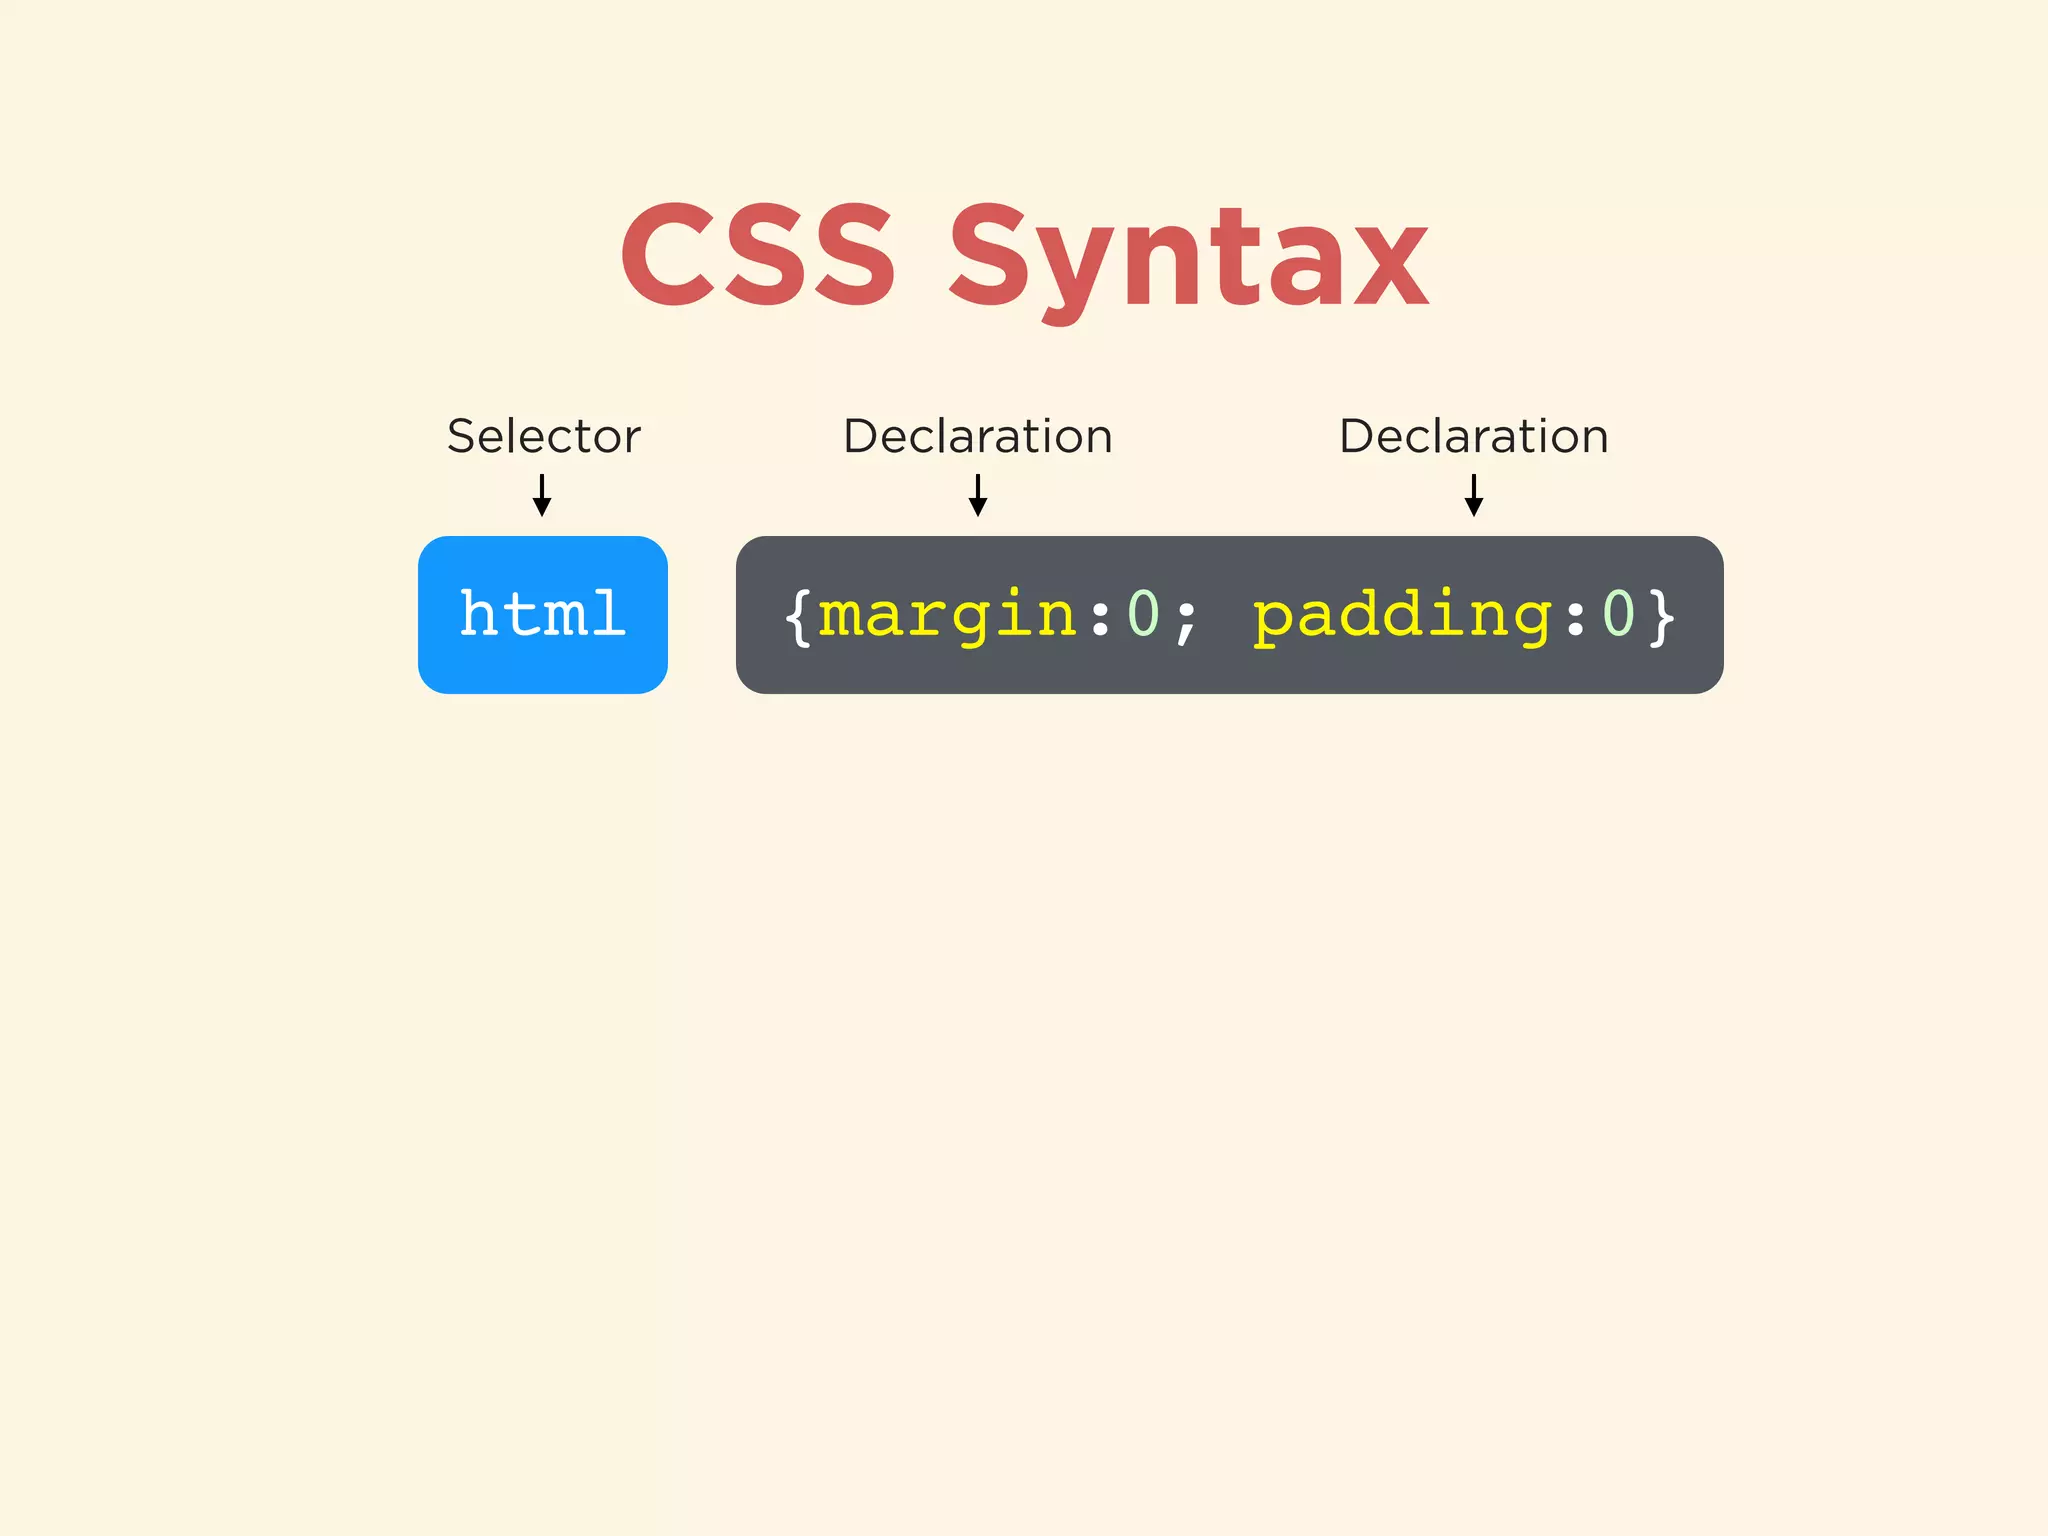Click the arrow under the right Declaration label
Screen dimensions: 2048x1536
click(x=1473, y=495)
